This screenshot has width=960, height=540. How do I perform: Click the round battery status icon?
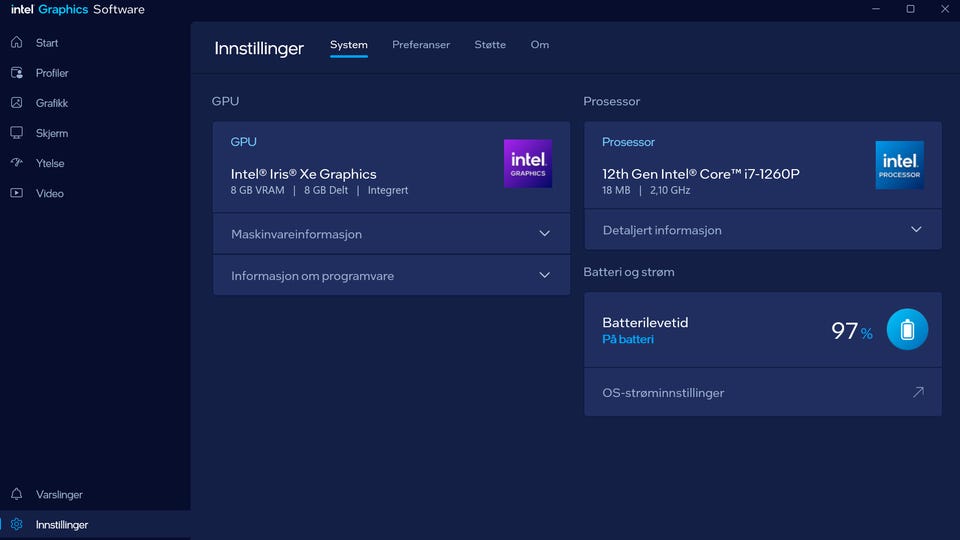(x=907, y=329)
